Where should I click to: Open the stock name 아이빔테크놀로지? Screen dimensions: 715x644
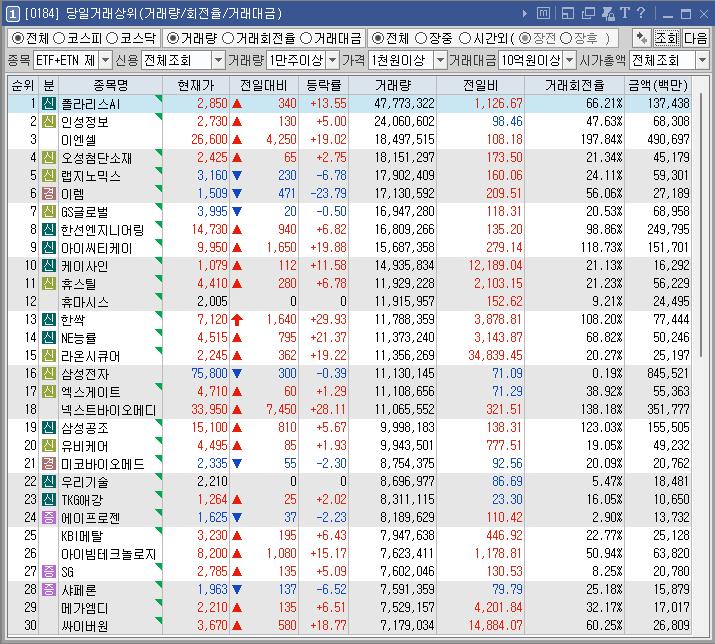109,554
